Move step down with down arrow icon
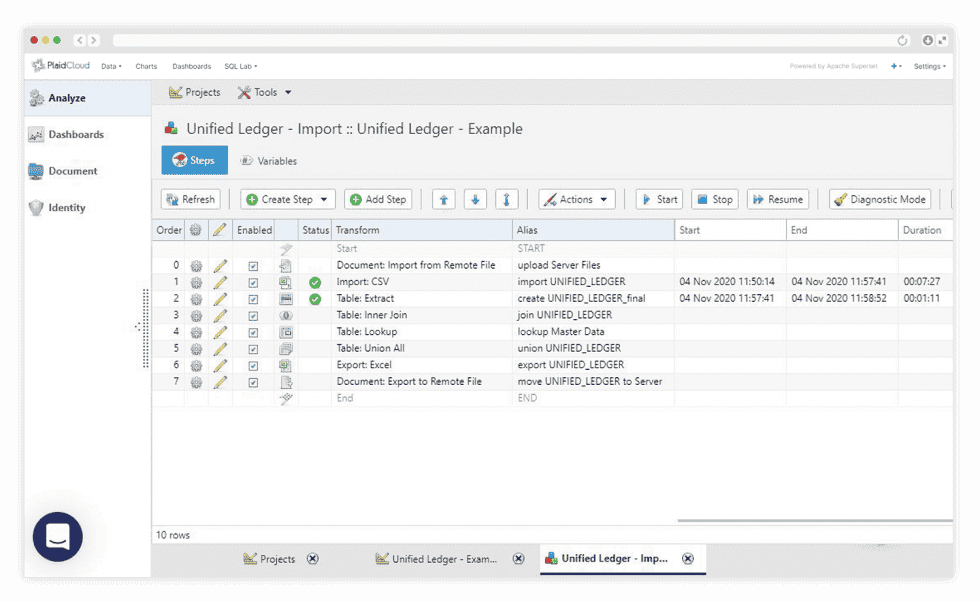This screenshot has height=602, width=980. click(475, 199)
